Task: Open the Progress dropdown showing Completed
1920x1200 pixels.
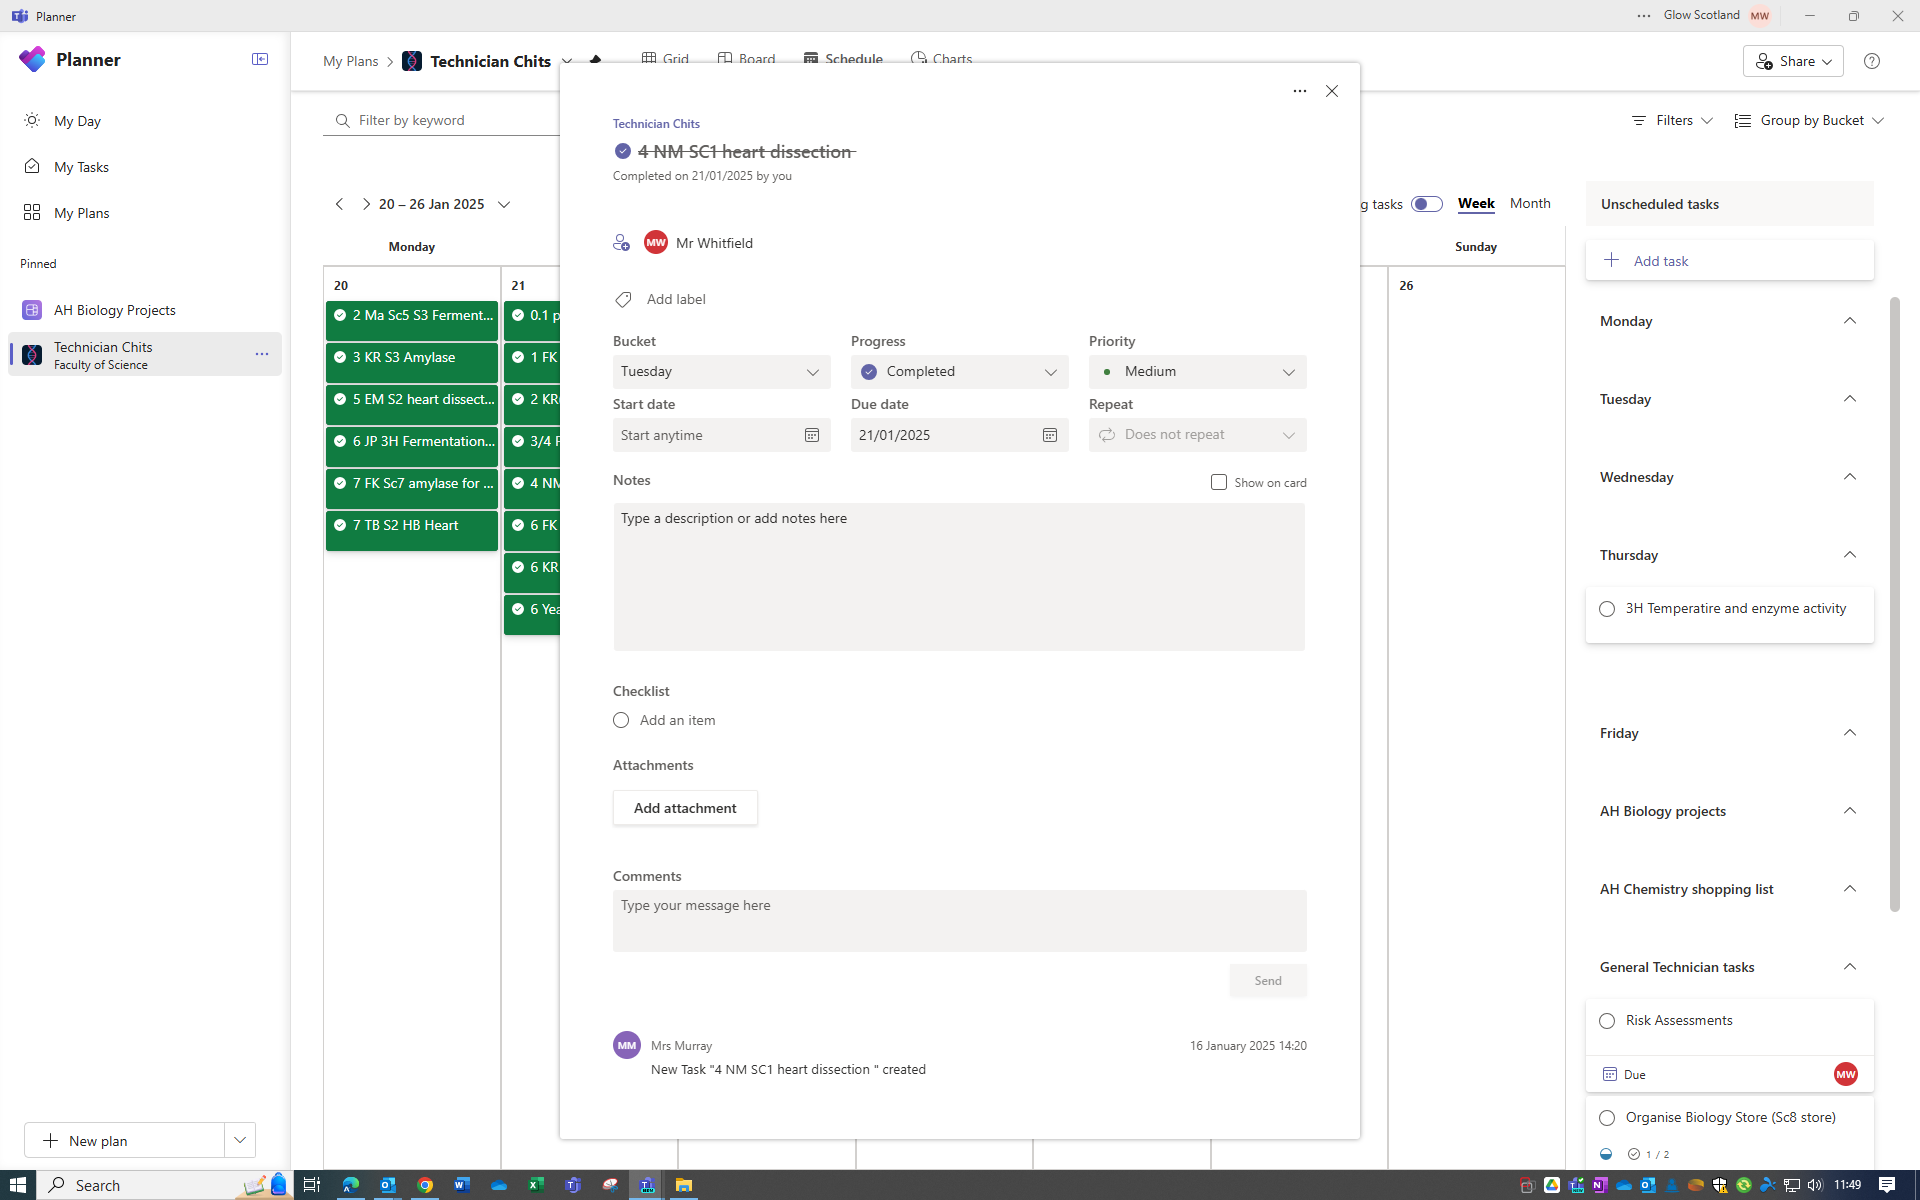Action: [x=959, y=372]
